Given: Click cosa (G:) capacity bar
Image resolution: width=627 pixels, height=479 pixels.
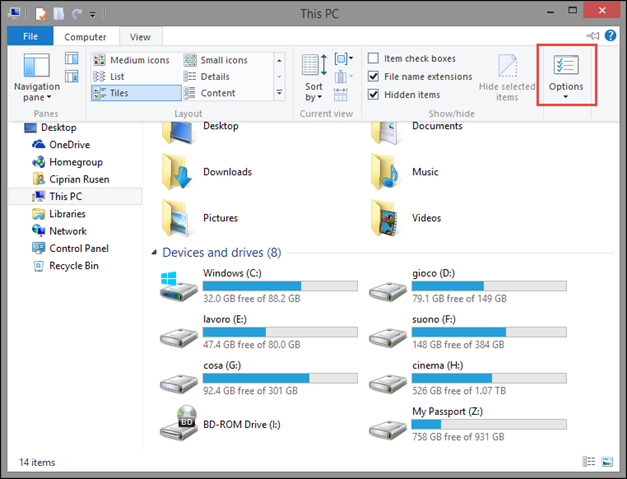Looking at the screenshot, I should pos(280,378).
